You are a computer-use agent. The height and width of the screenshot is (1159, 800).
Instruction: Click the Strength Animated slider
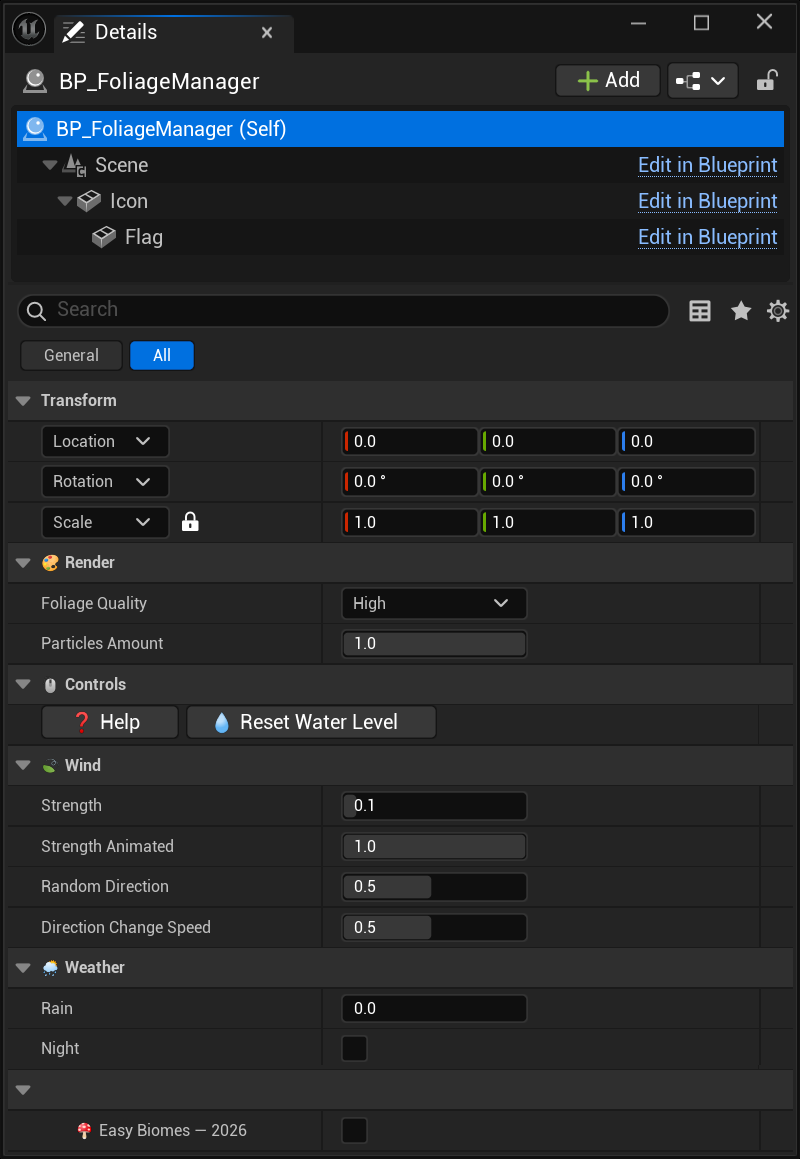[x=434, y=846]
